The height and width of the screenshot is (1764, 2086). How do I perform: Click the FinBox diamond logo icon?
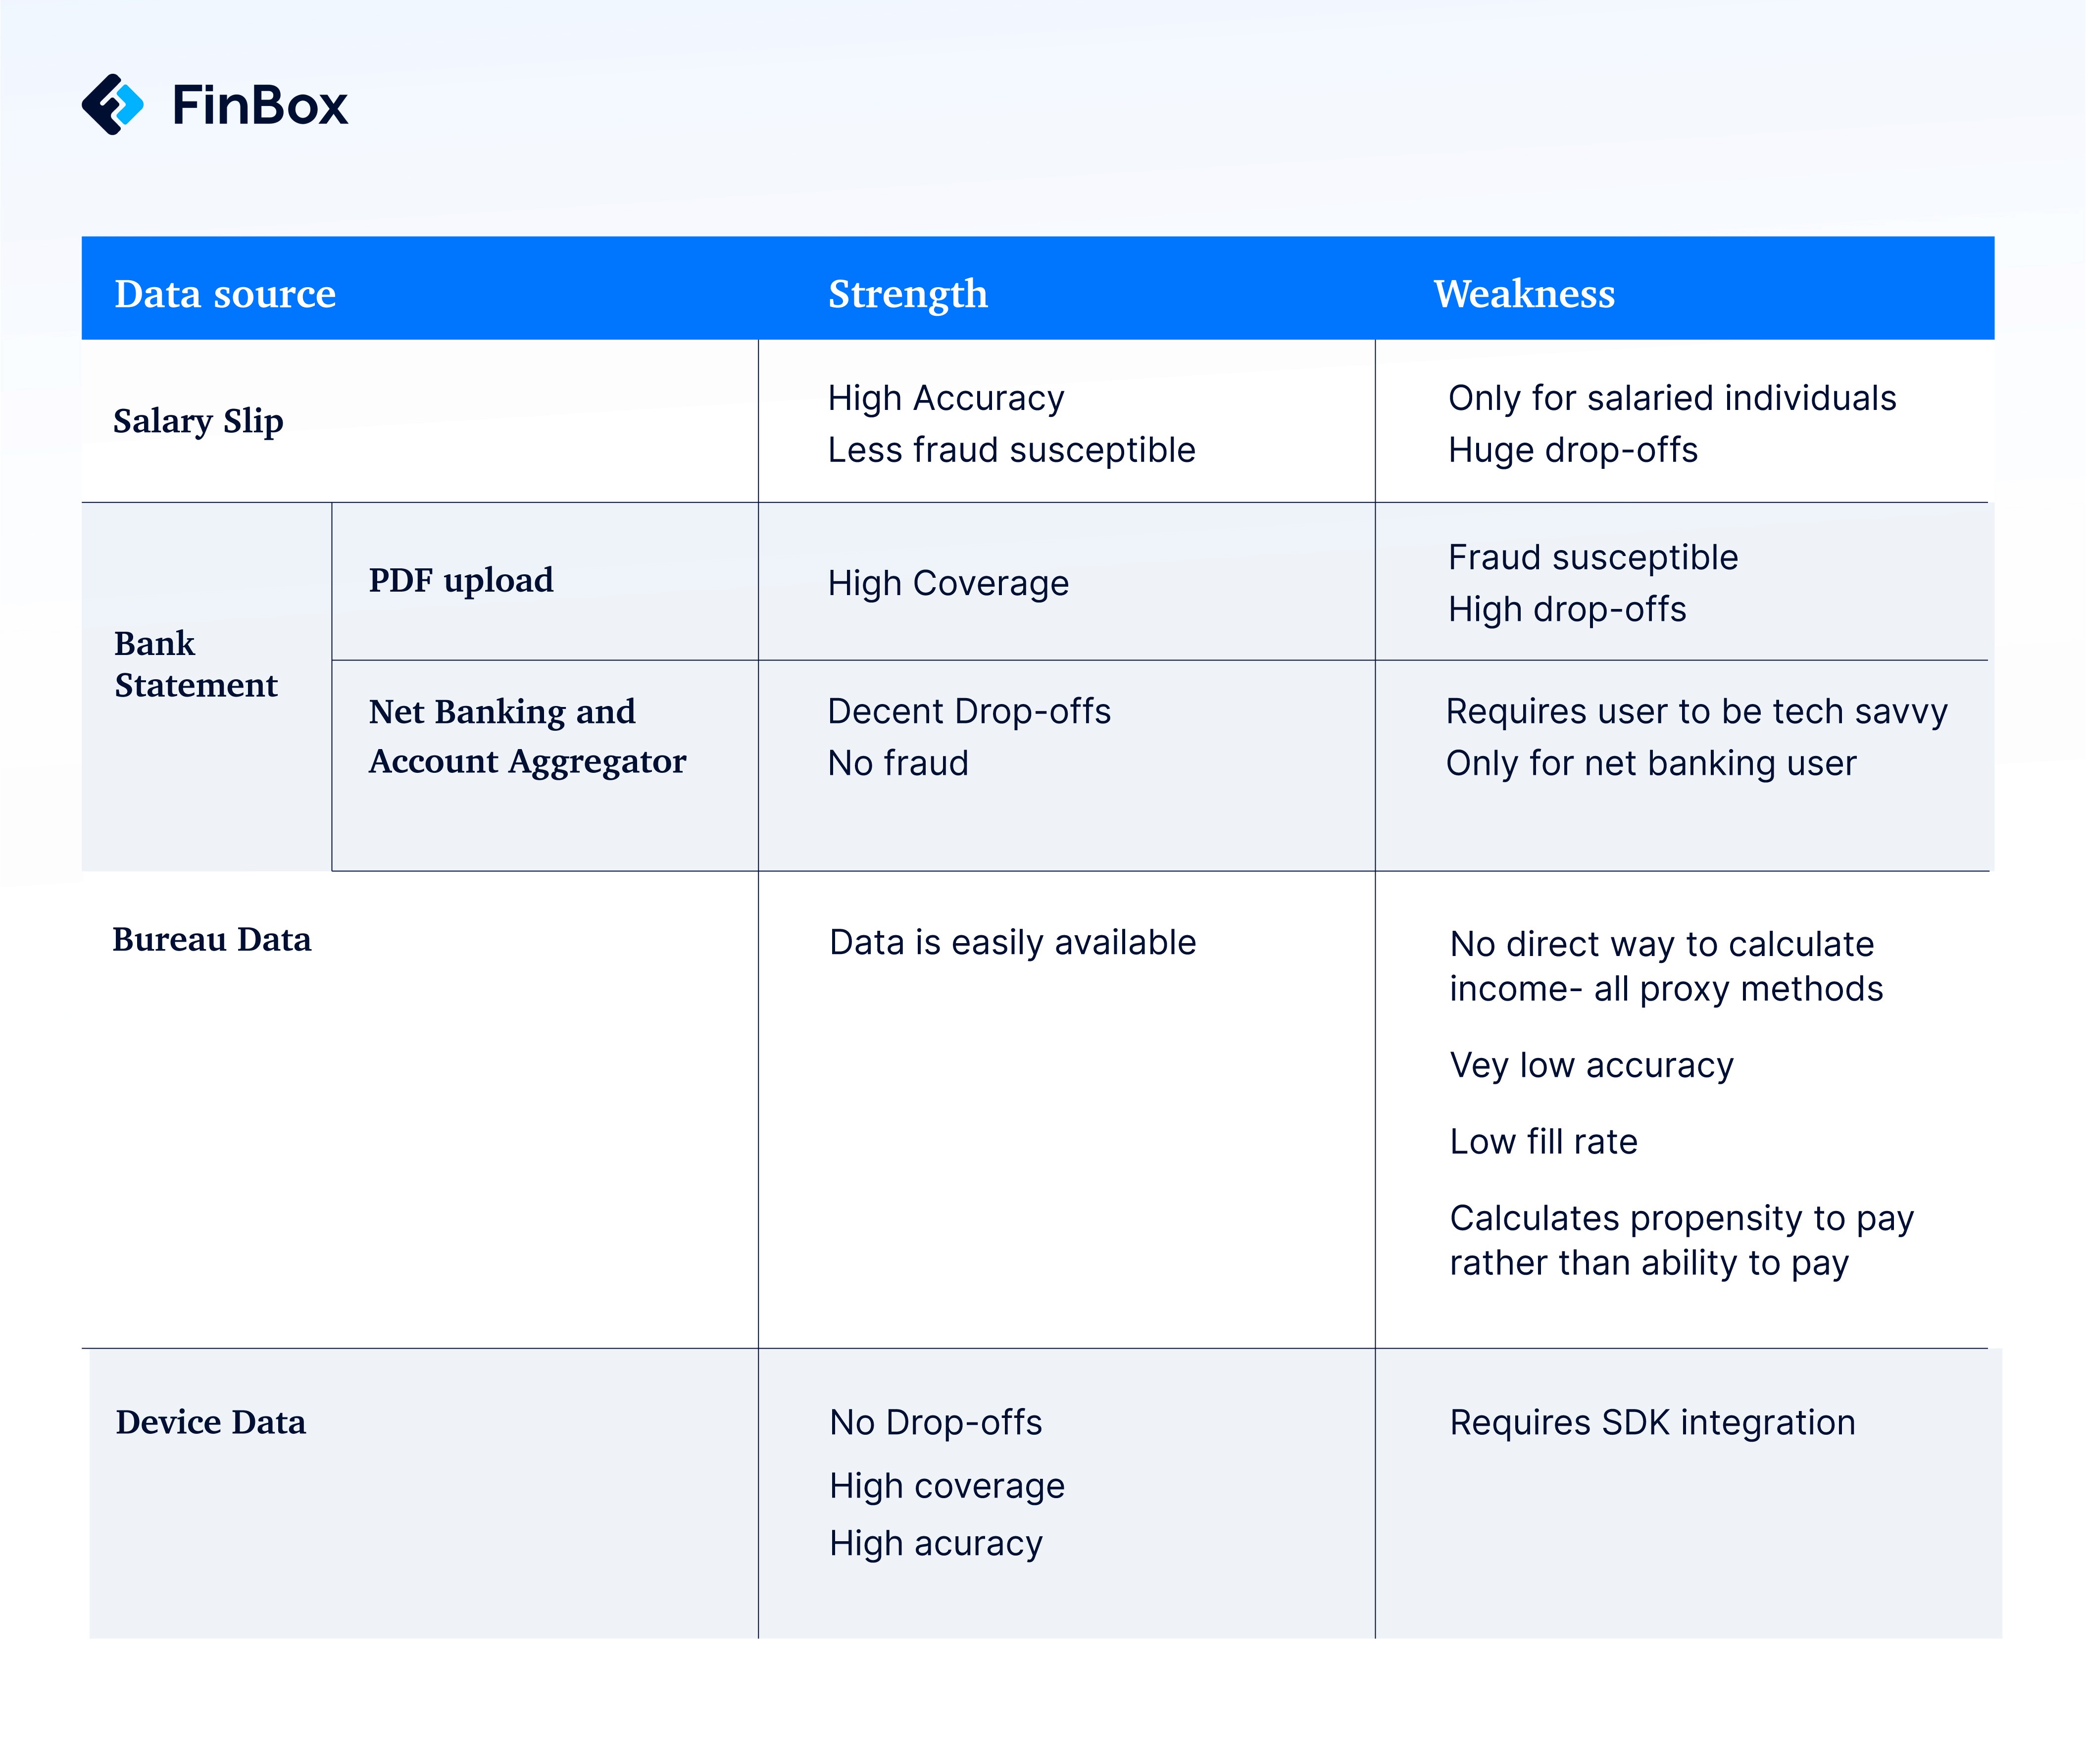[113, 104]
